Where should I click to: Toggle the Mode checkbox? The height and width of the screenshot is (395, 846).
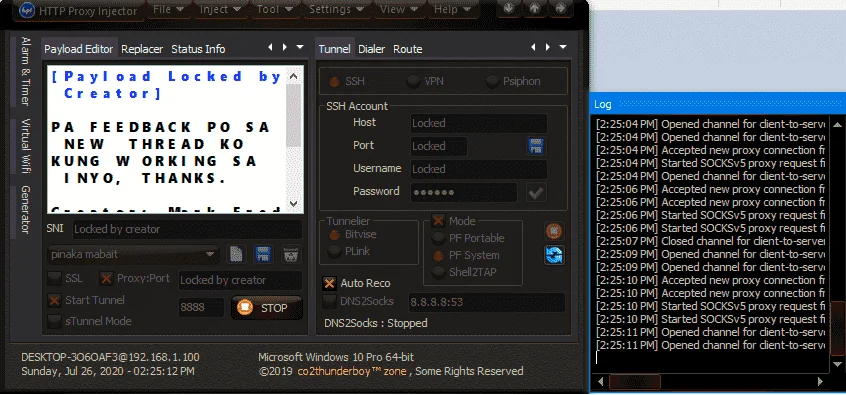pos(439,221)
